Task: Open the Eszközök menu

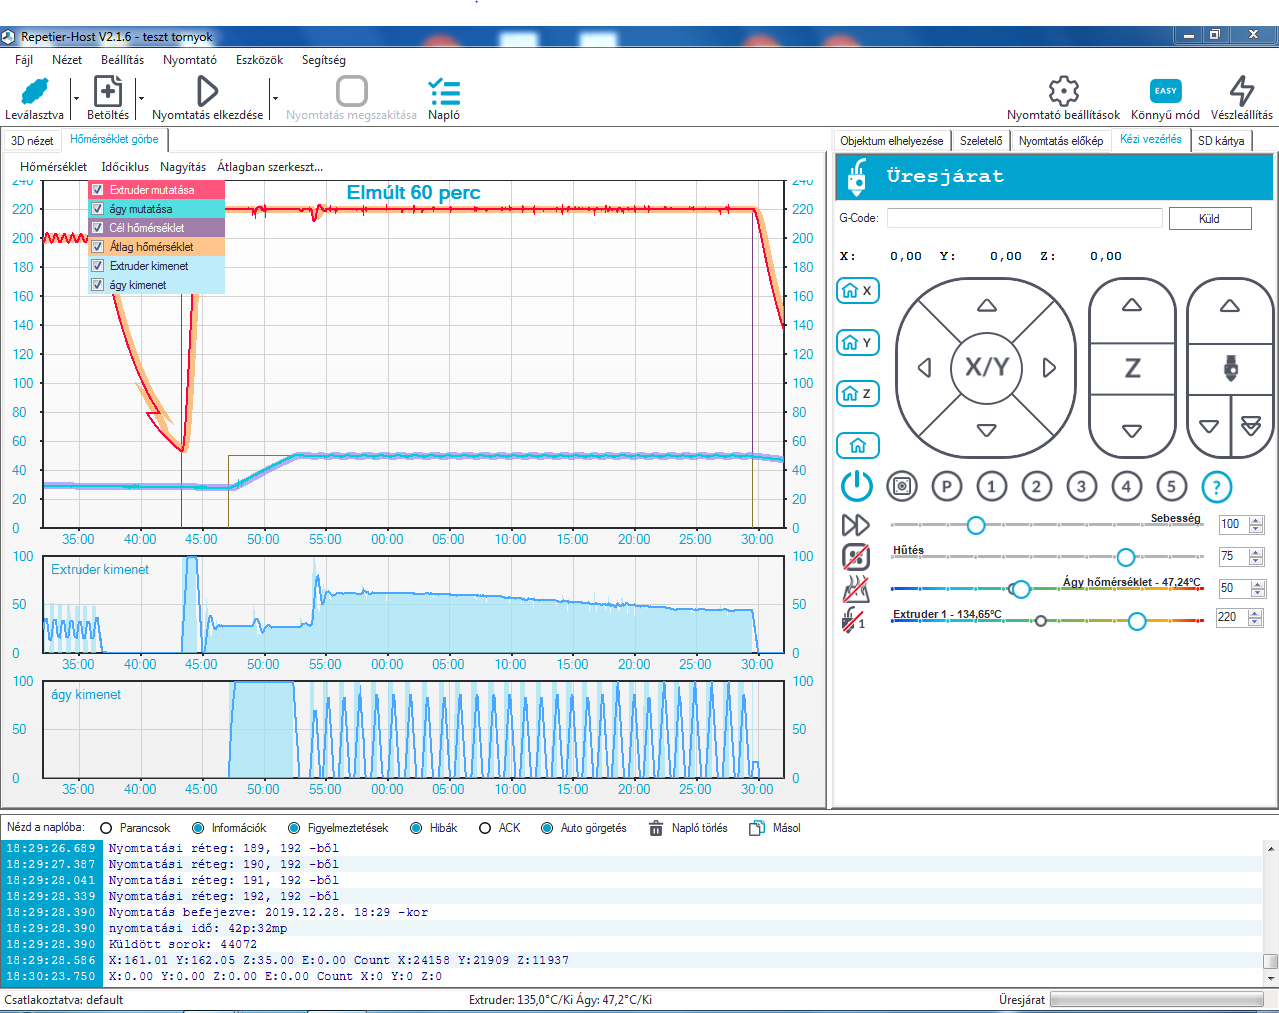Action: pyautogui.click(x=259, y=60)
